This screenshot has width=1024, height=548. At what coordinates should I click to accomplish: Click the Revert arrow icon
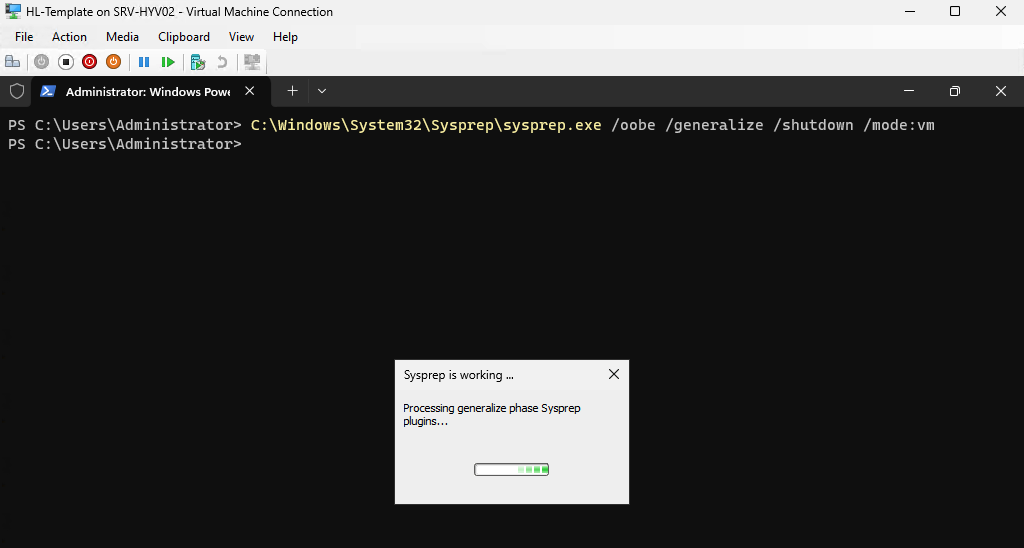pyautogui.click(x=222, y=62)
